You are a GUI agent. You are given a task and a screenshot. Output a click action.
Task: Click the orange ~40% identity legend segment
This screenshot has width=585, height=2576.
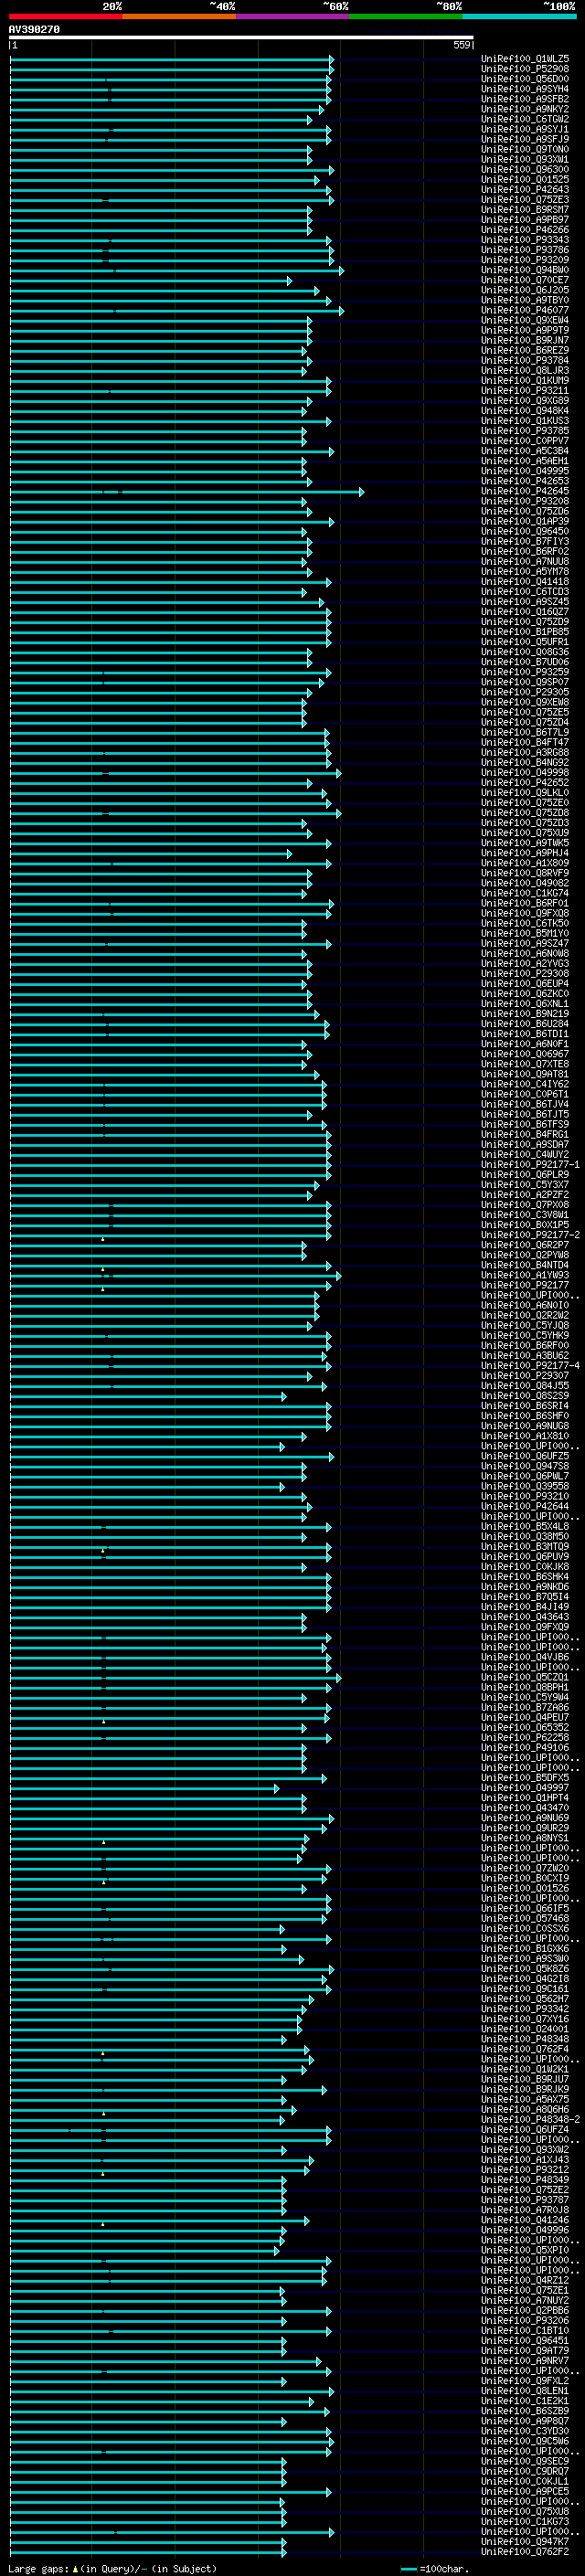pos(179,16)
